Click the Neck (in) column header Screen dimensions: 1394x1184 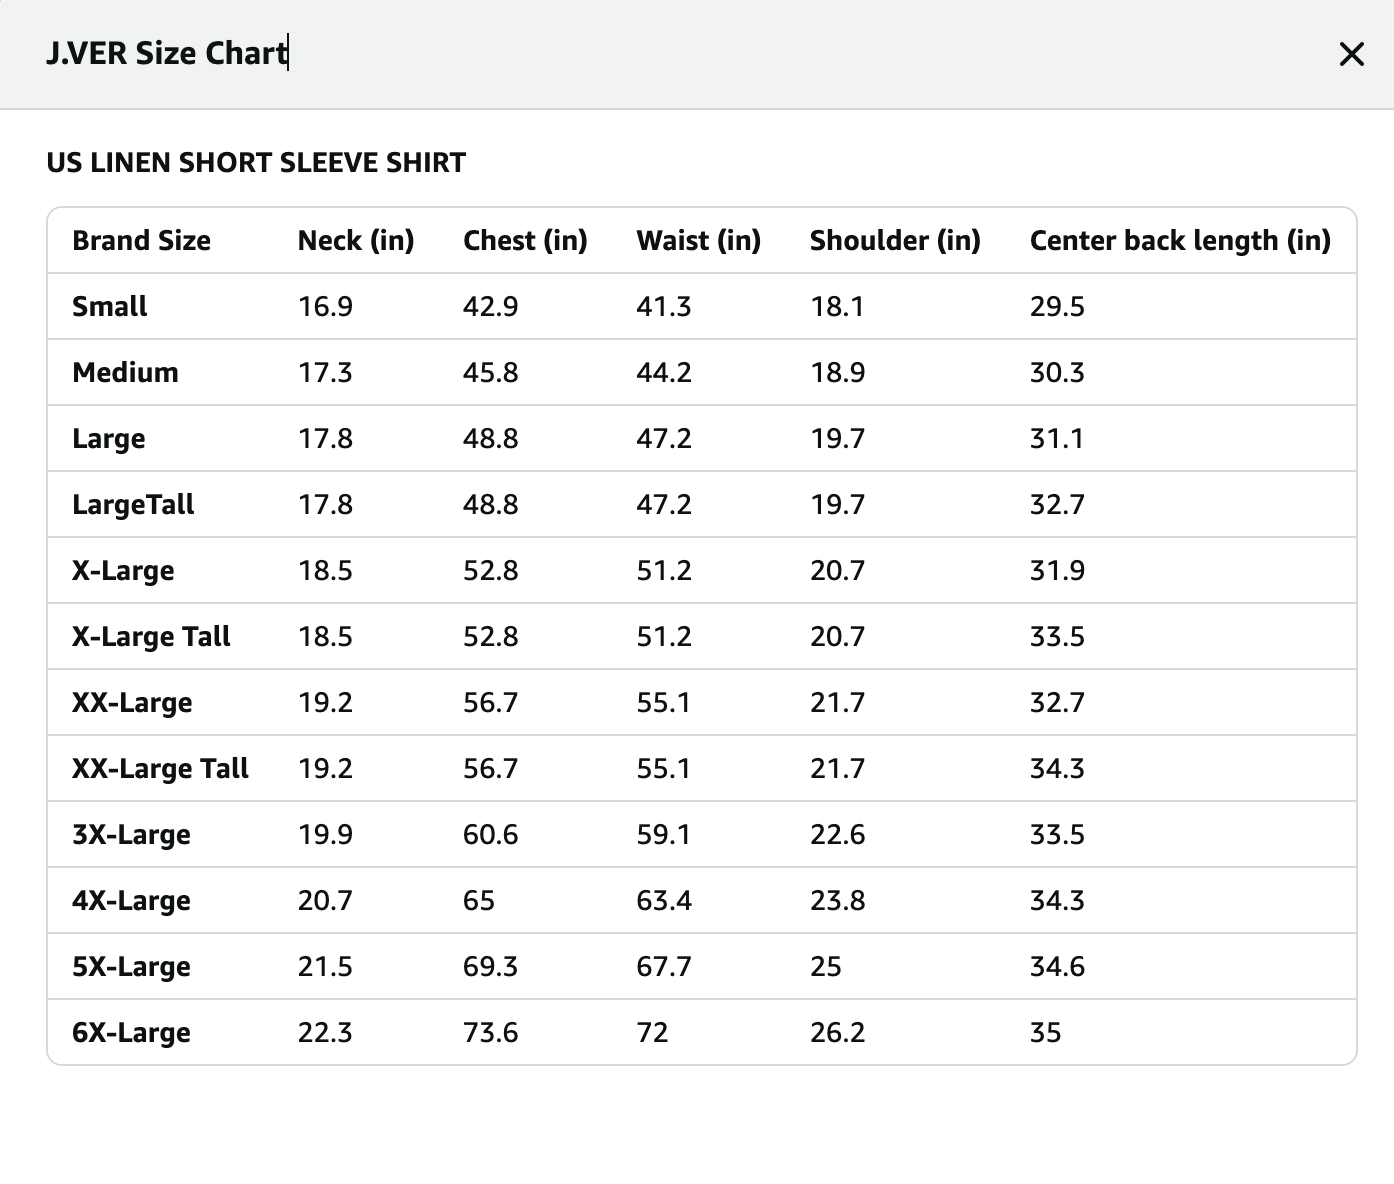click(356, 241)
